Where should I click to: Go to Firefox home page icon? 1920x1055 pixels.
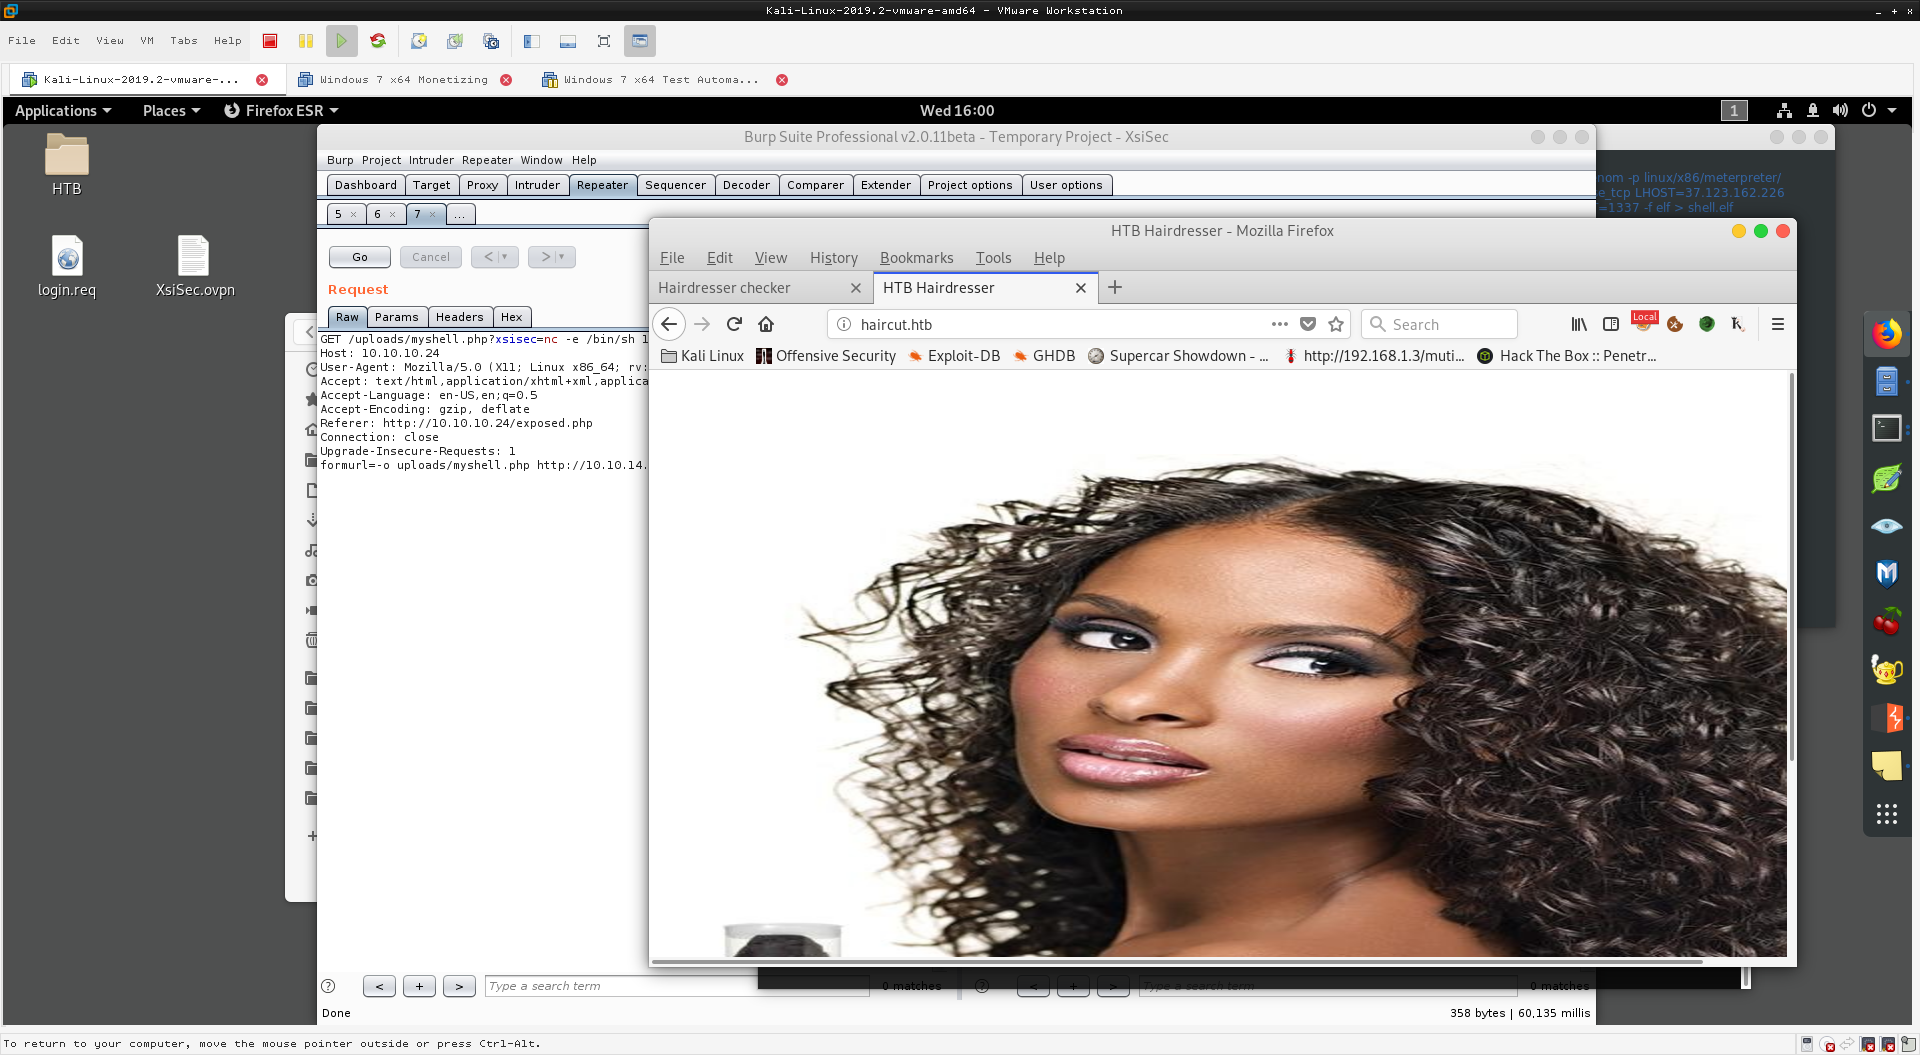pos(766,324)
